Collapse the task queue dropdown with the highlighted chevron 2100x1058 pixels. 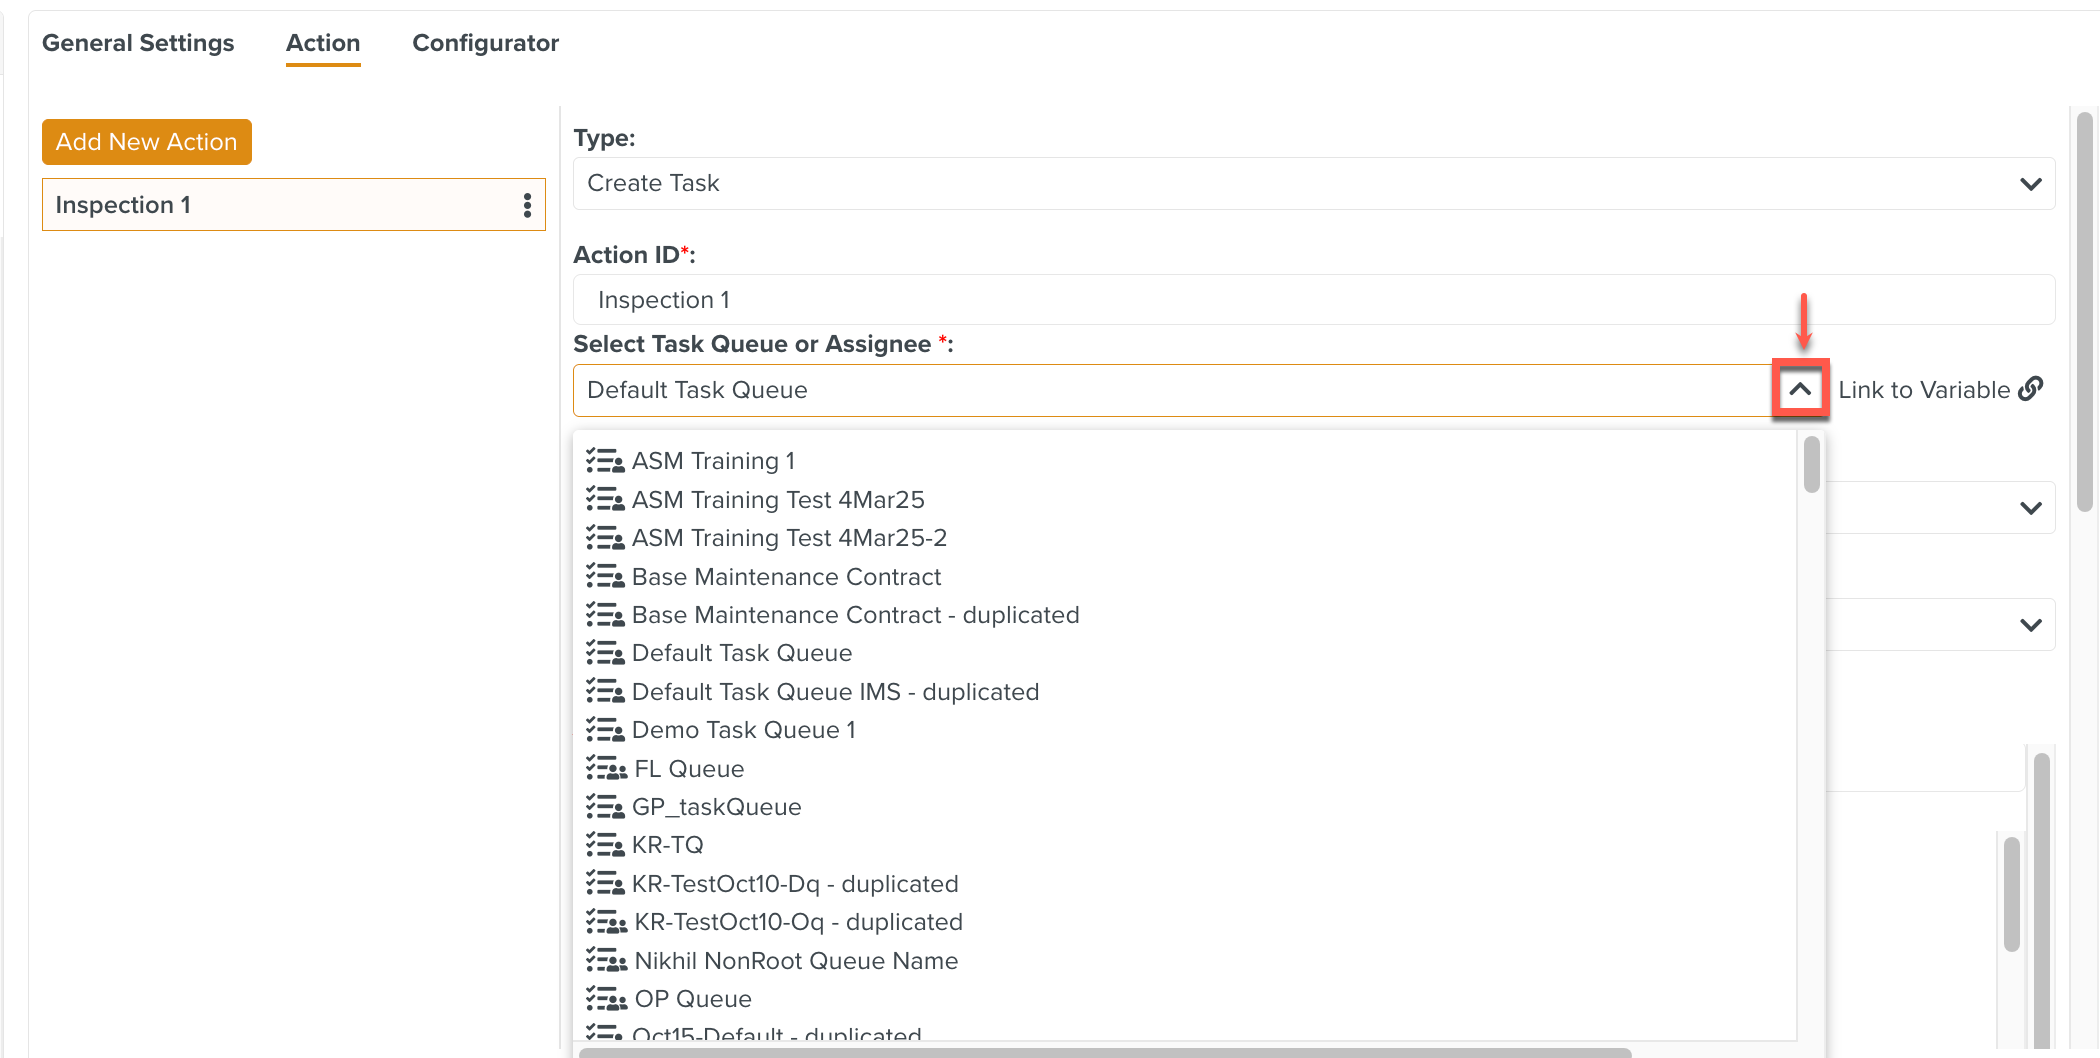1801,389
